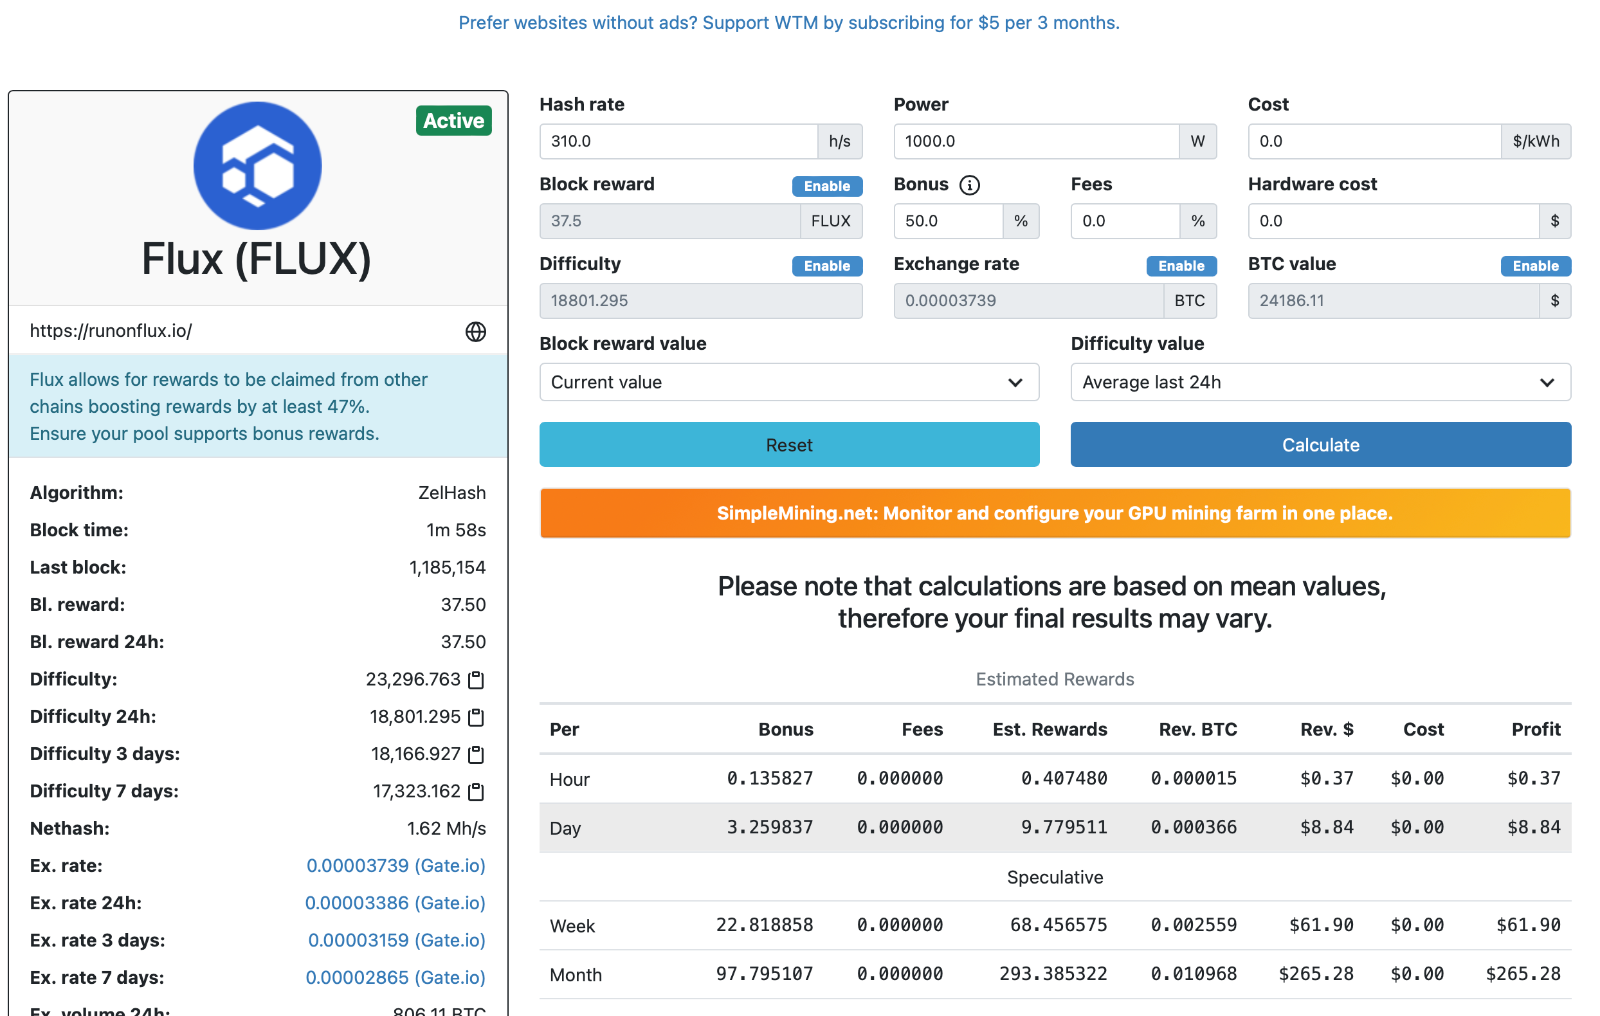Select the Hour row profit $0.37

(1534, 779)
